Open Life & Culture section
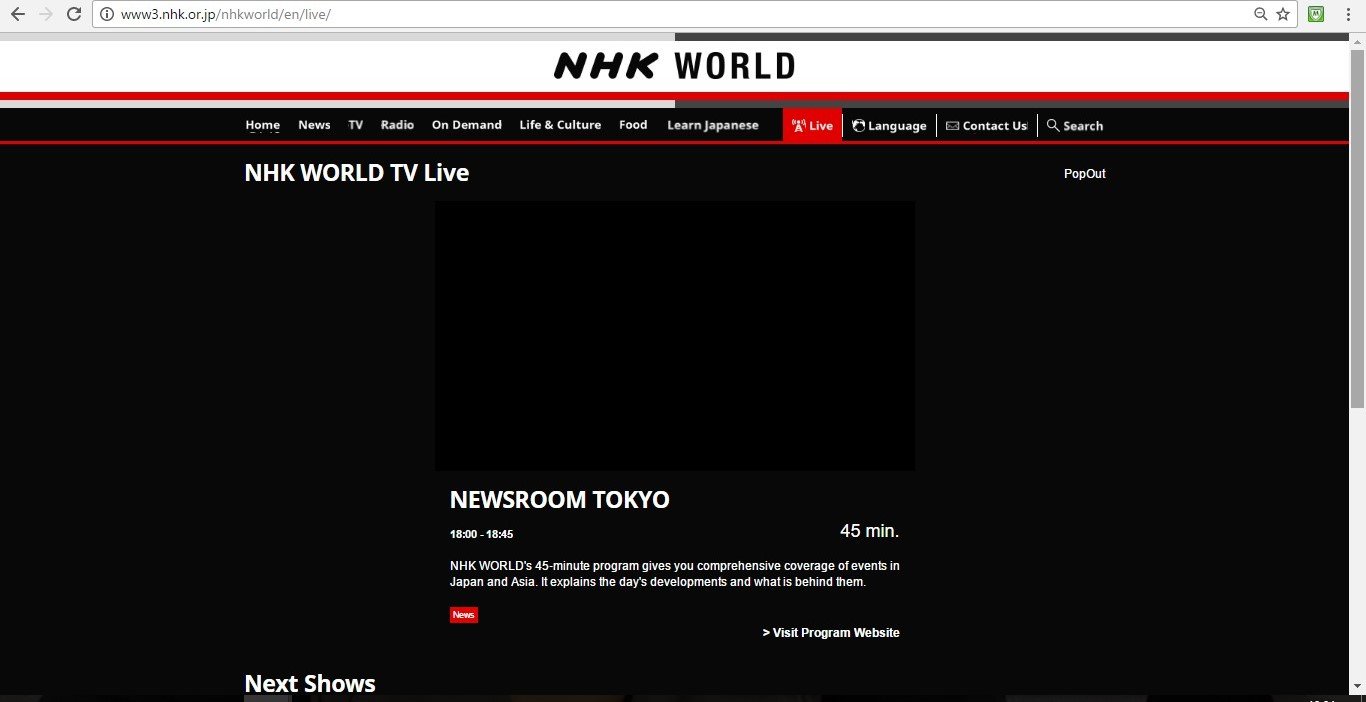The image size is (1366, 702). (x=560, y=125)
